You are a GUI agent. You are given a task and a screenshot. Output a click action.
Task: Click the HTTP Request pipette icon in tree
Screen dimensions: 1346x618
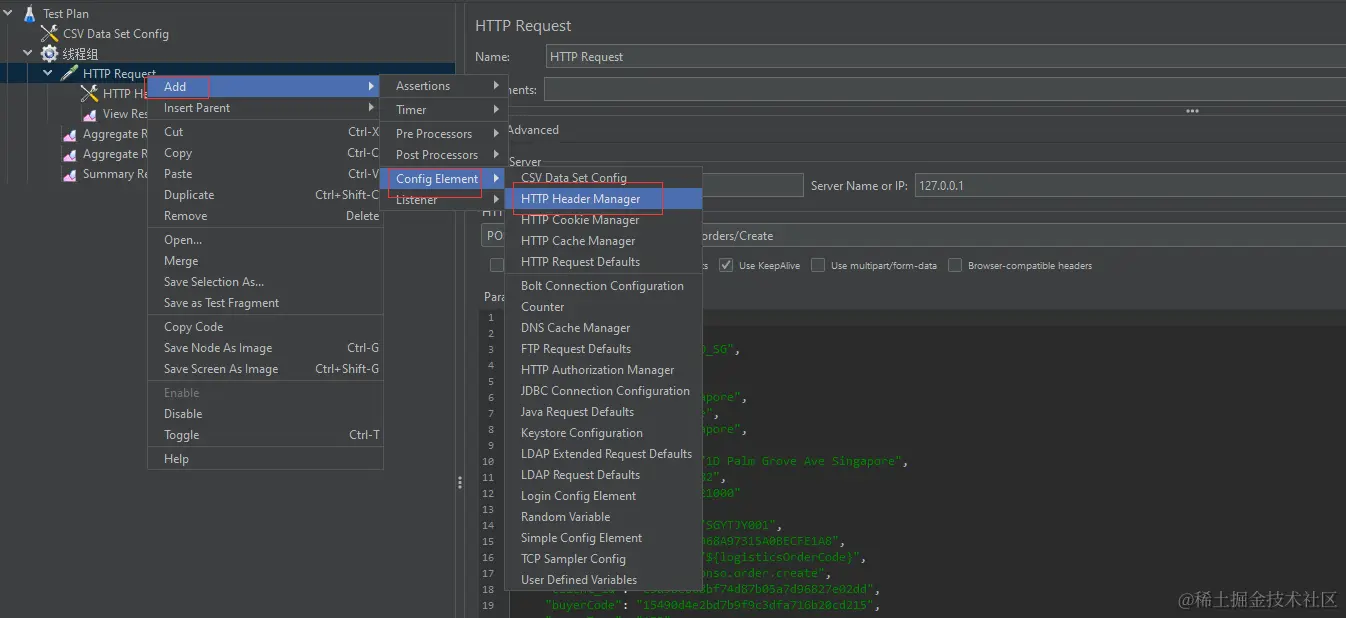tap(69, 74)
